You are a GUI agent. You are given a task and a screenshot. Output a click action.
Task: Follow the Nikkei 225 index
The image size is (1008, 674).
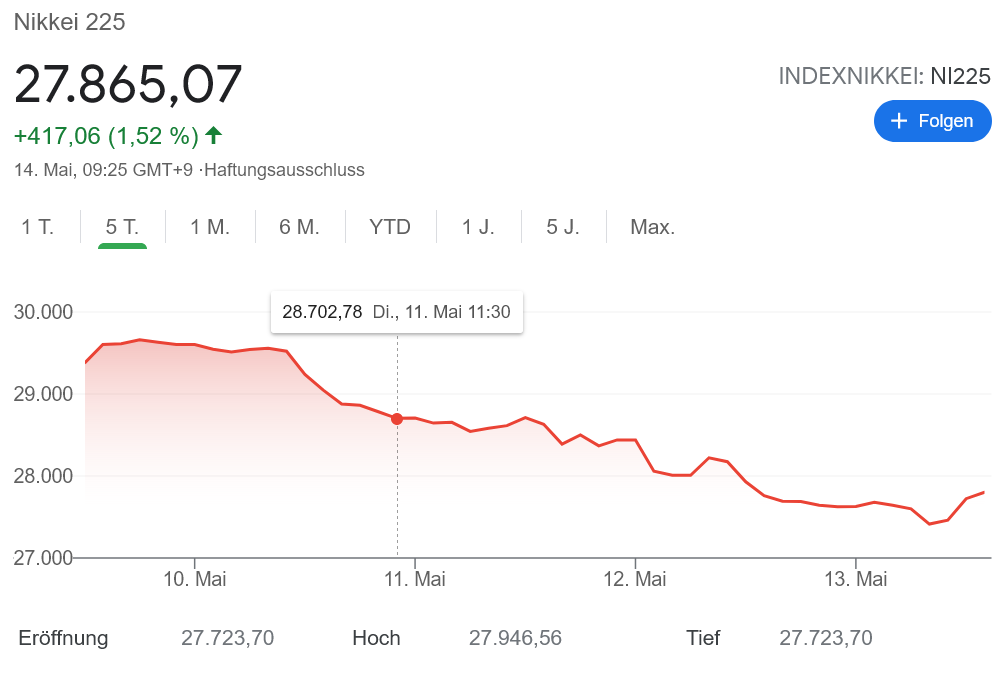(x=932, y=121)
